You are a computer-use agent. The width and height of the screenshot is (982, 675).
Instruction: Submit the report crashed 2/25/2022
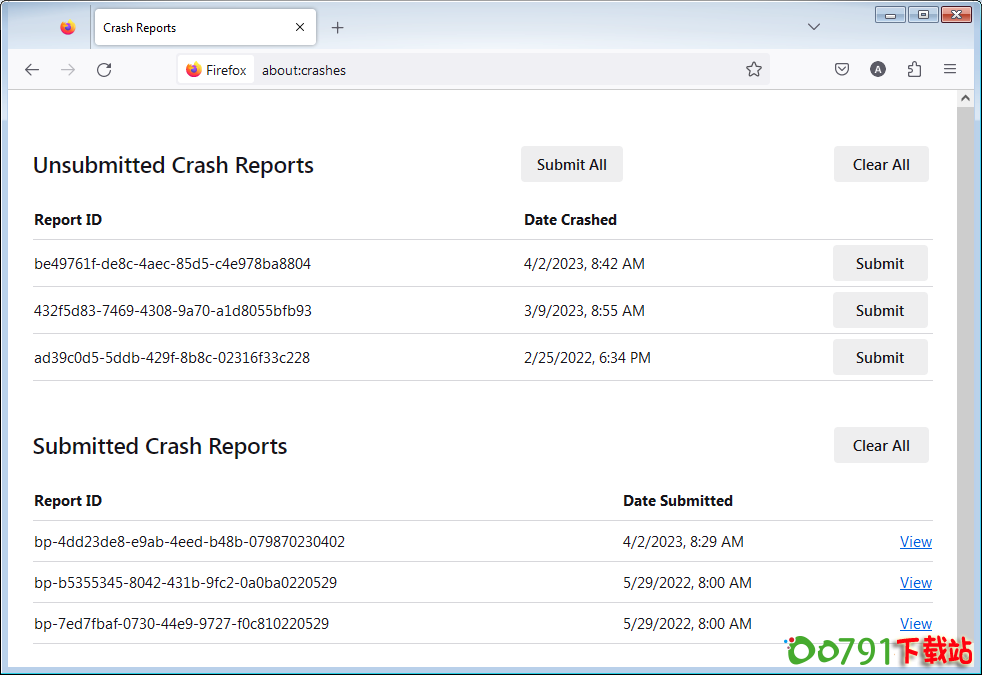(879, 358)
